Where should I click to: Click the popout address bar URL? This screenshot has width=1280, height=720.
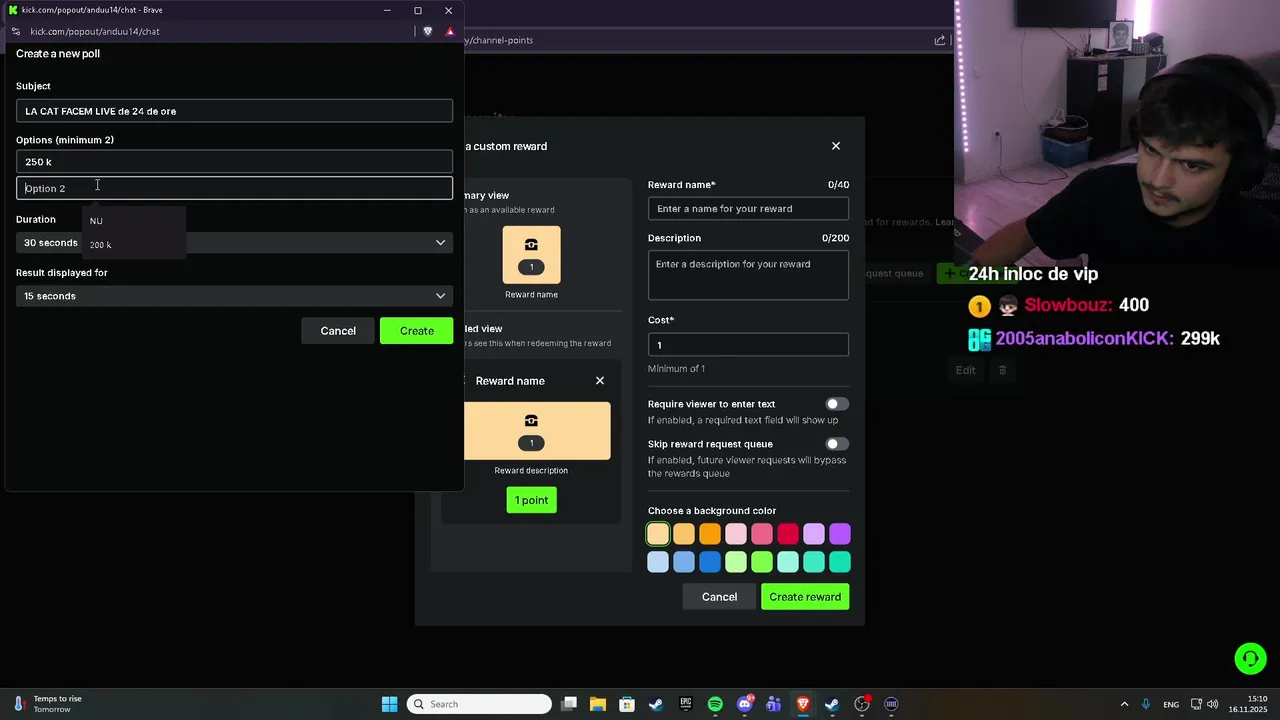95,31
